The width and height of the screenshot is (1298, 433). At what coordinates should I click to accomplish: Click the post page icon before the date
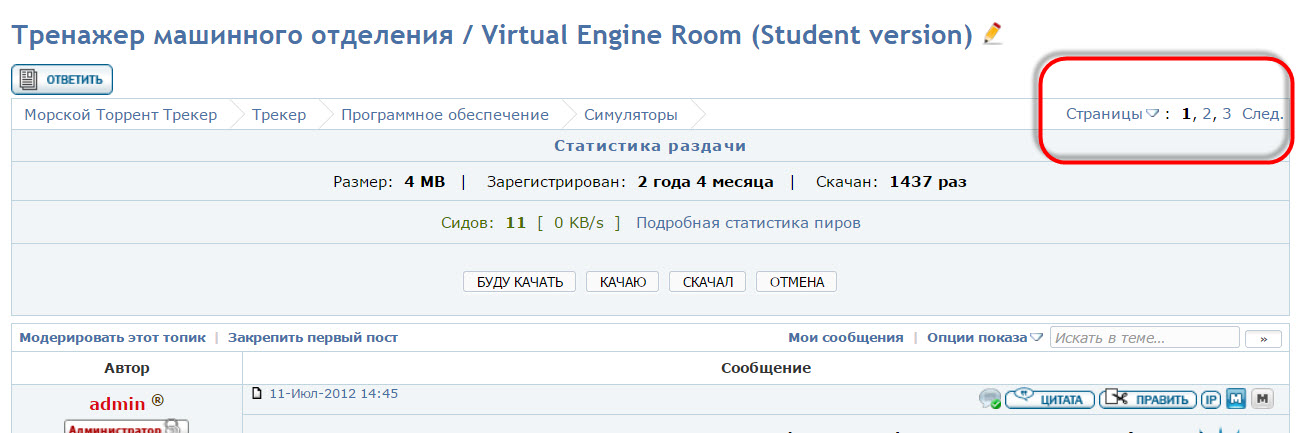256,394
